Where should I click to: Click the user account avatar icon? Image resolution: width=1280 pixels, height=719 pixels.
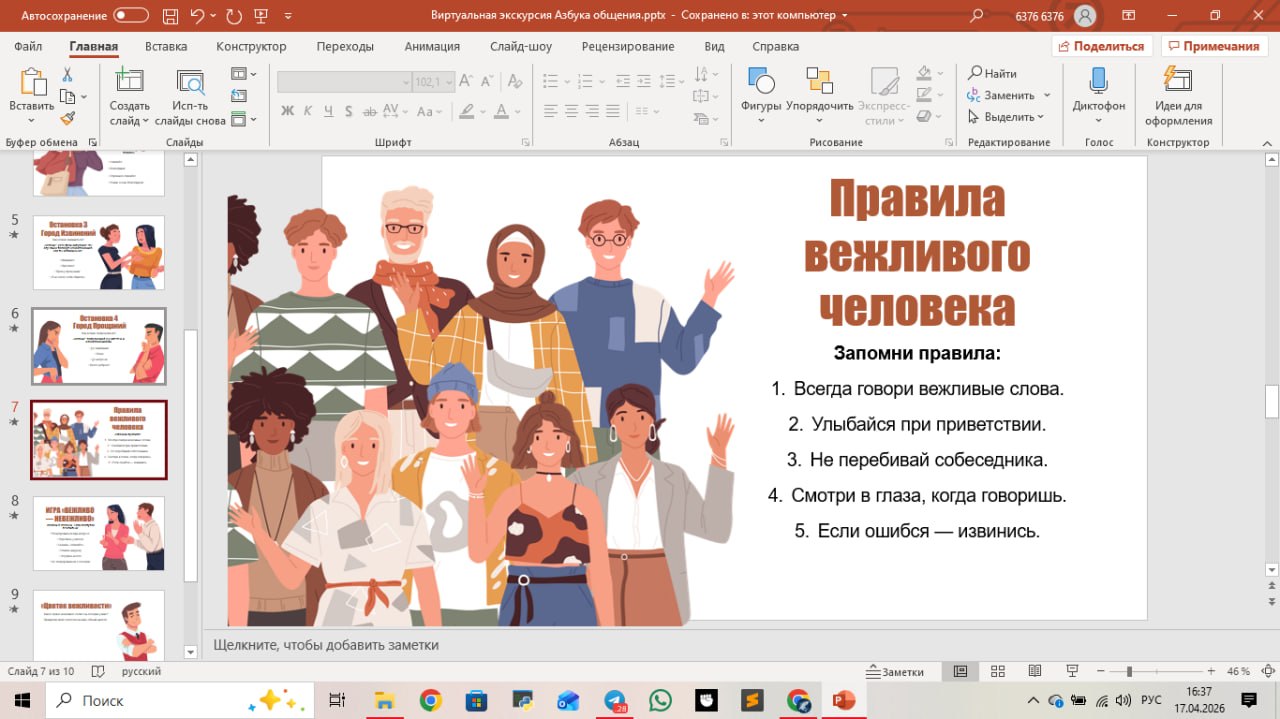click(1085, 16)
